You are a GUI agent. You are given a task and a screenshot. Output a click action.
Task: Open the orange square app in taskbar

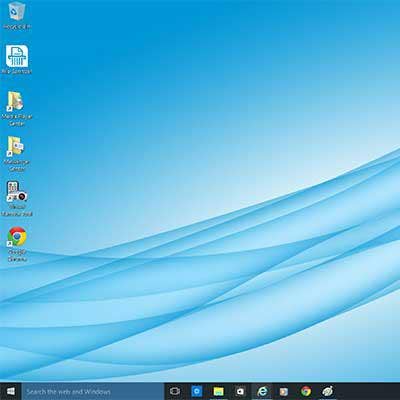[284, 391]
